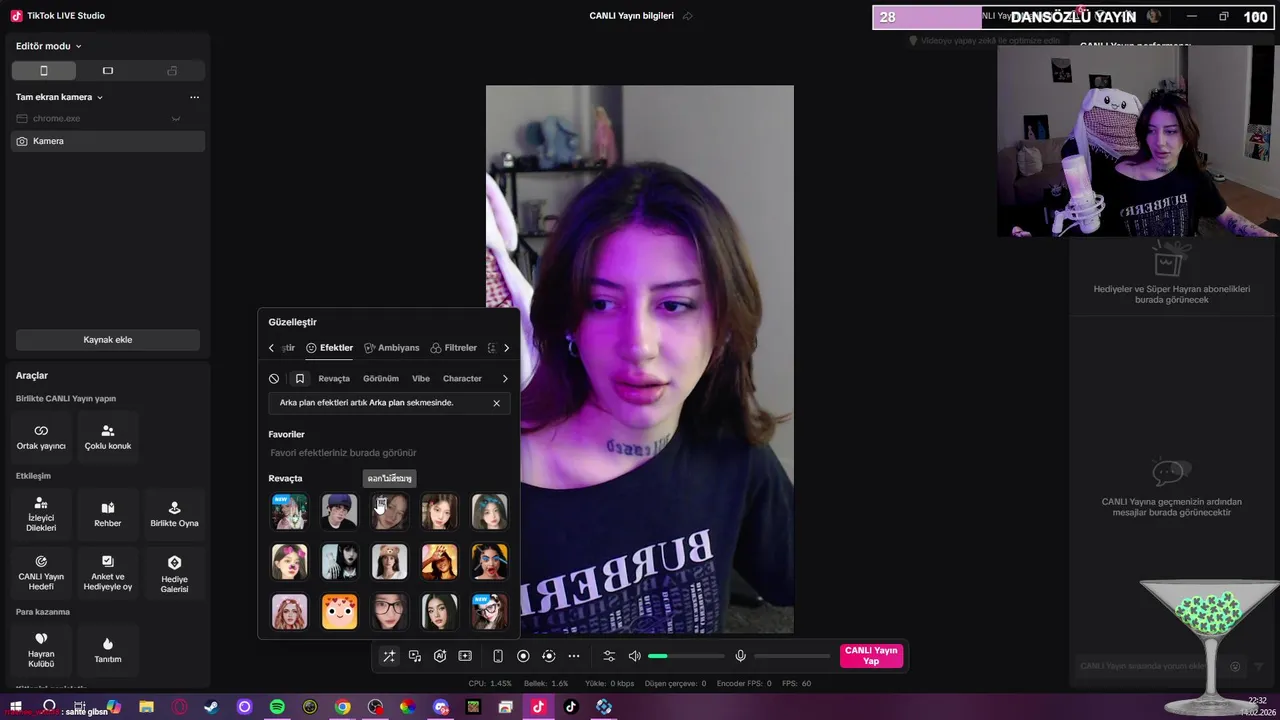
Task: Remove effect with the no-effect icon
Action: click(x=274, y=379)
